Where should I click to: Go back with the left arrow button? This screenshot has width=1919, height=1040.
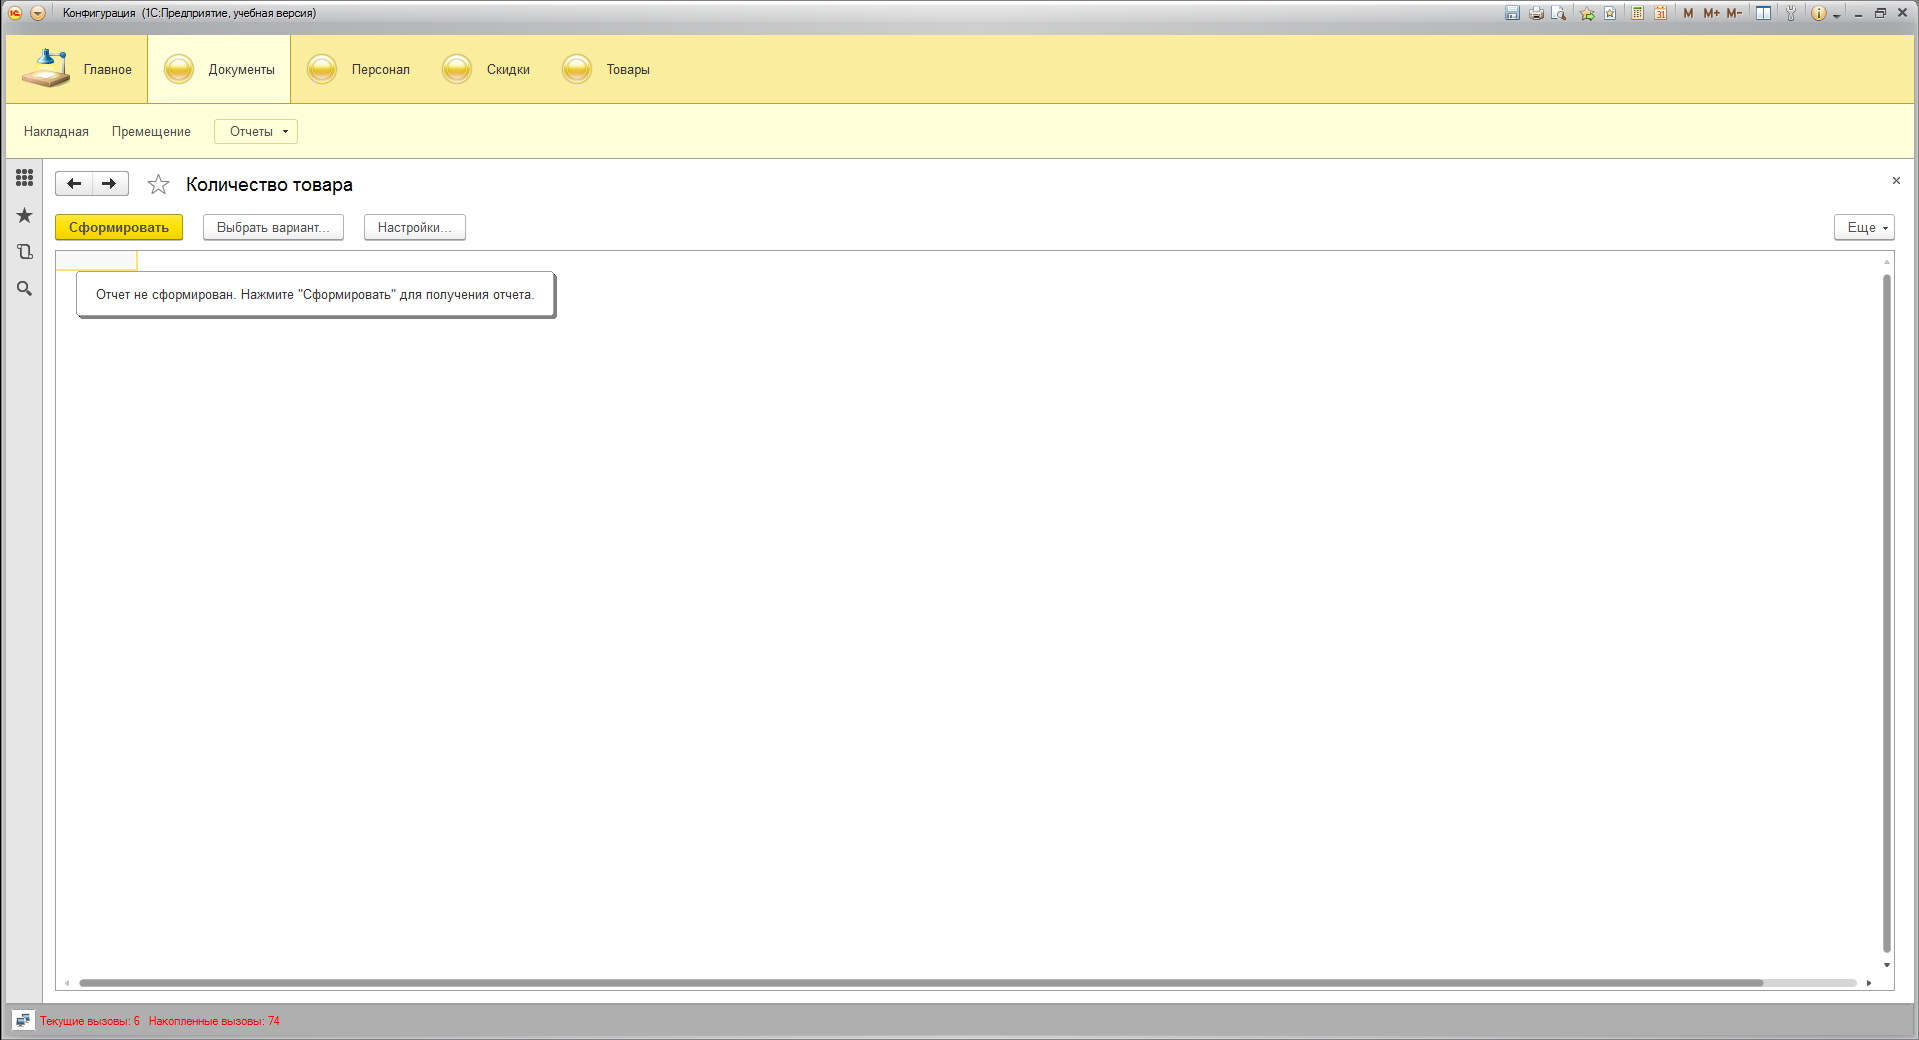point(74,184)
